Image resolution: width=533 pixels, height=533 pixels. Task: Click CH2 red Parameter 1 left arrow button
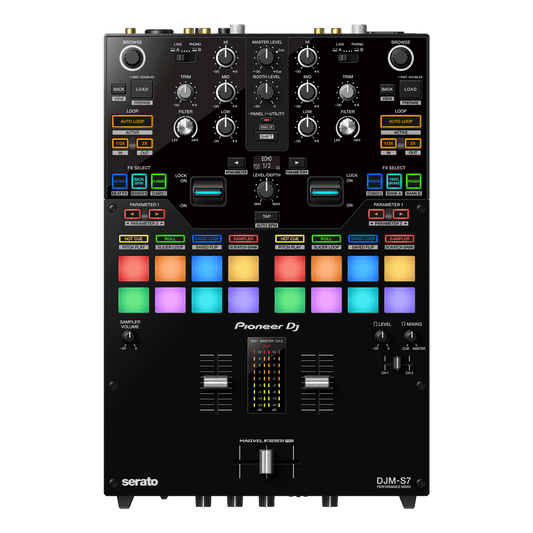click(x=376, y=214)
